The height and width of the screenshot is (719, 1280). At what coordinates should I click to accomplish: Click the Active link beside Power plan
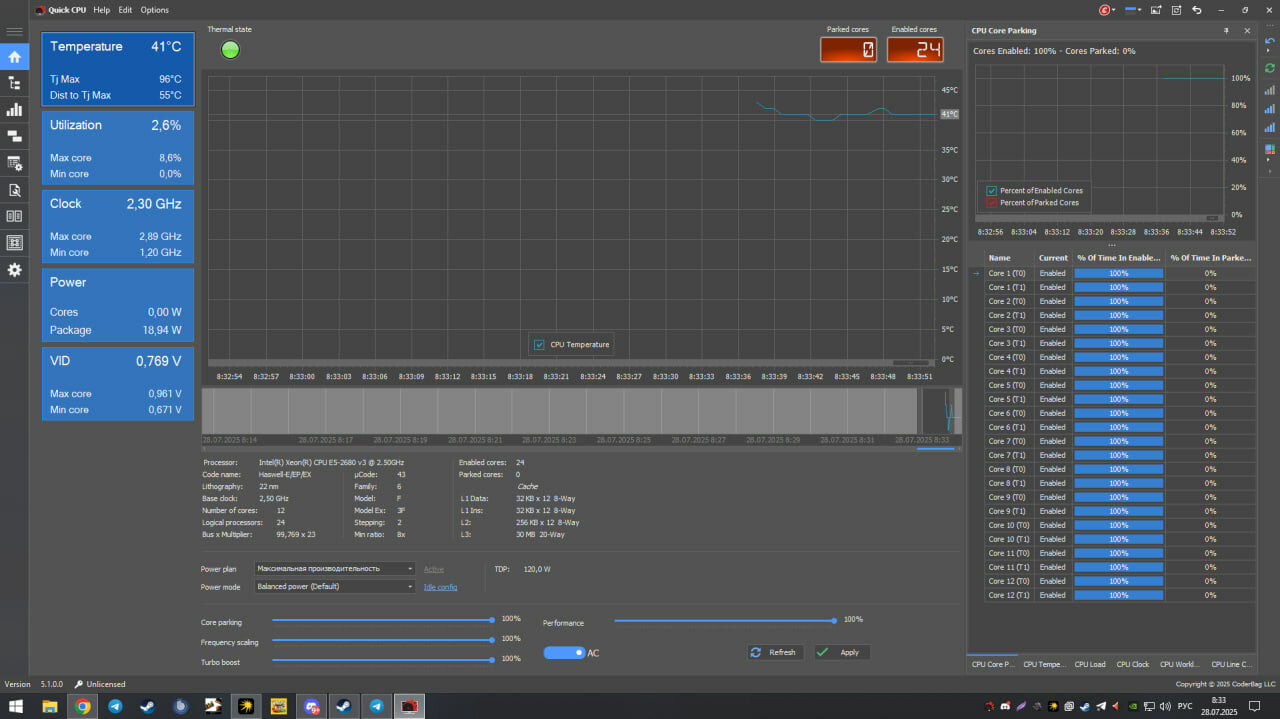(433, 569)
